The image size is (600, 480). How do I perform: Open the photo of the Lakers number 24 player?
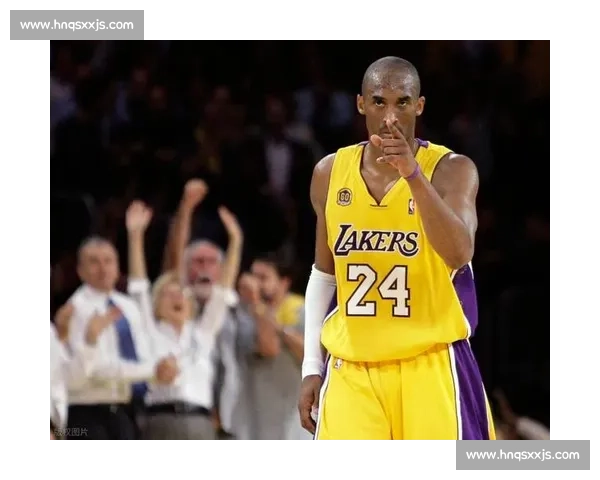300,240
